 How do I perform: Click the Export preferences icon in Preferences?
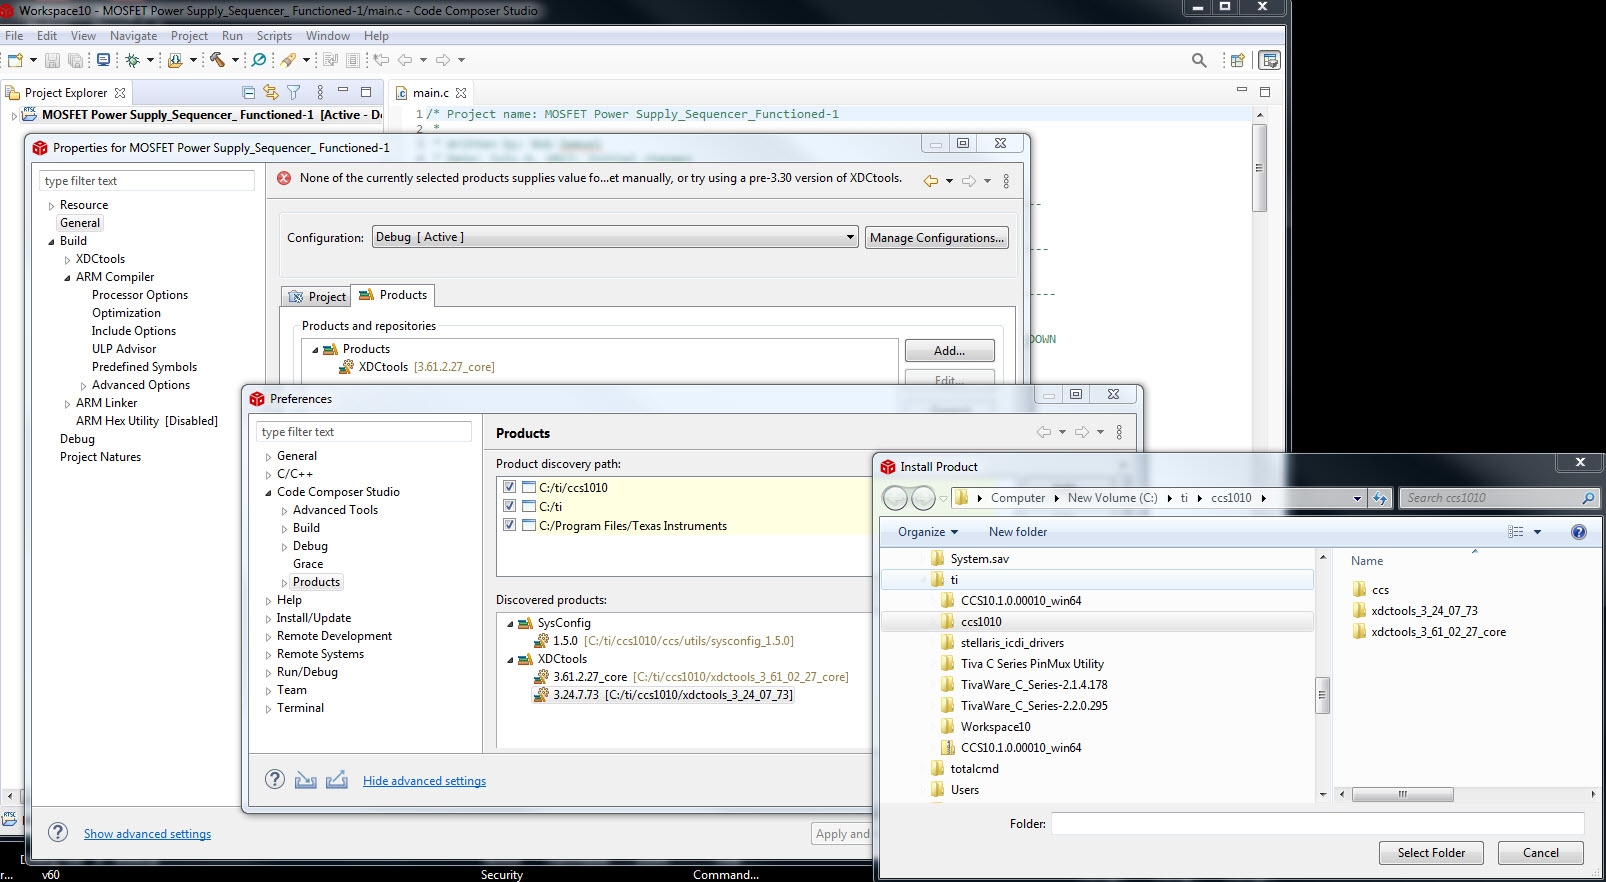click(337, 780)
